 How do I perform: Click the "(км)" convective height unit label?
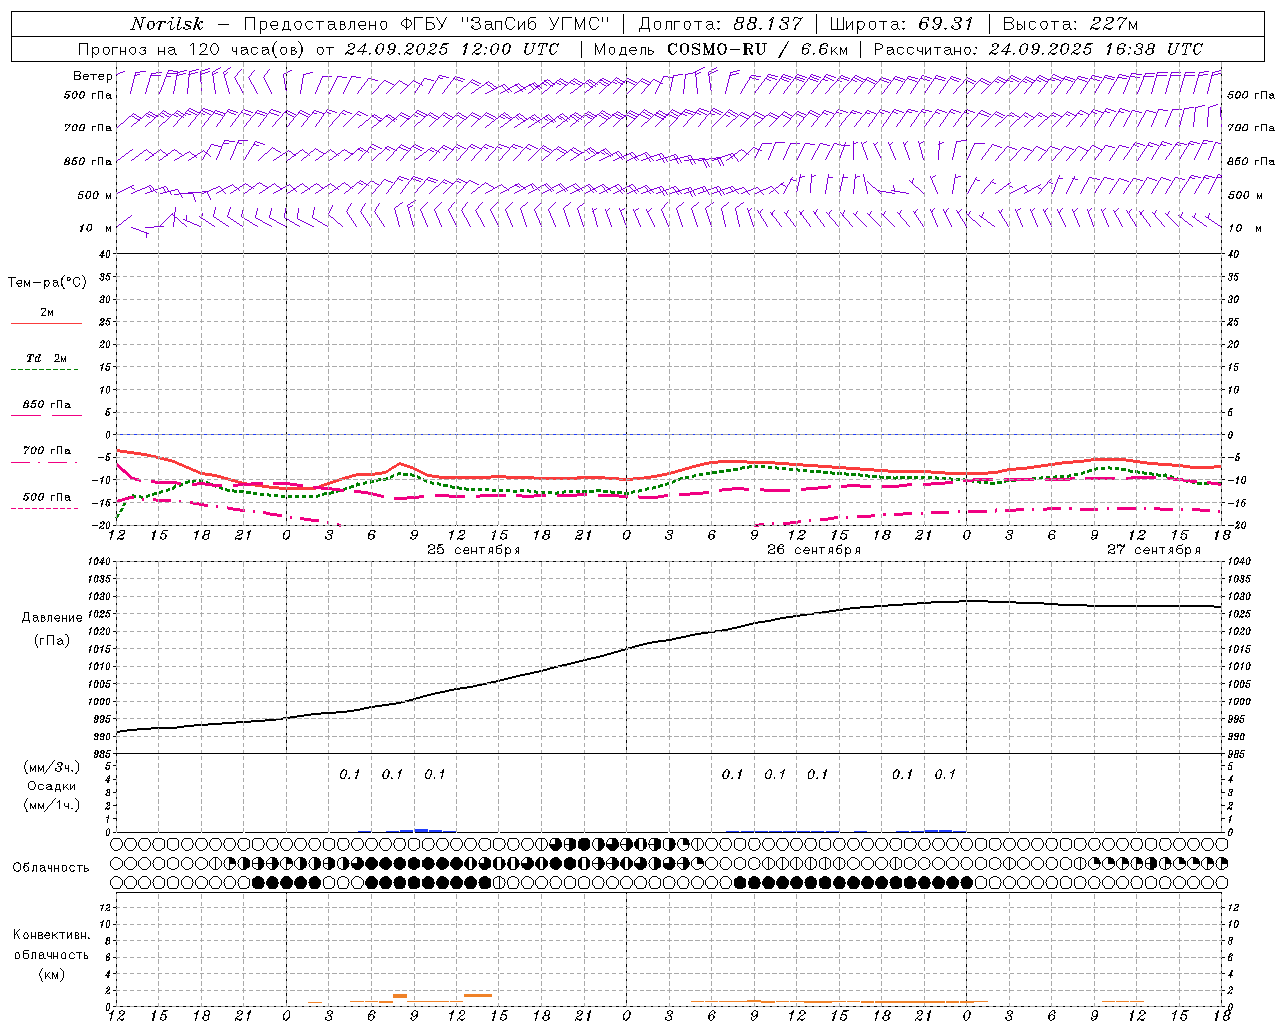click(x=51, y=974)
